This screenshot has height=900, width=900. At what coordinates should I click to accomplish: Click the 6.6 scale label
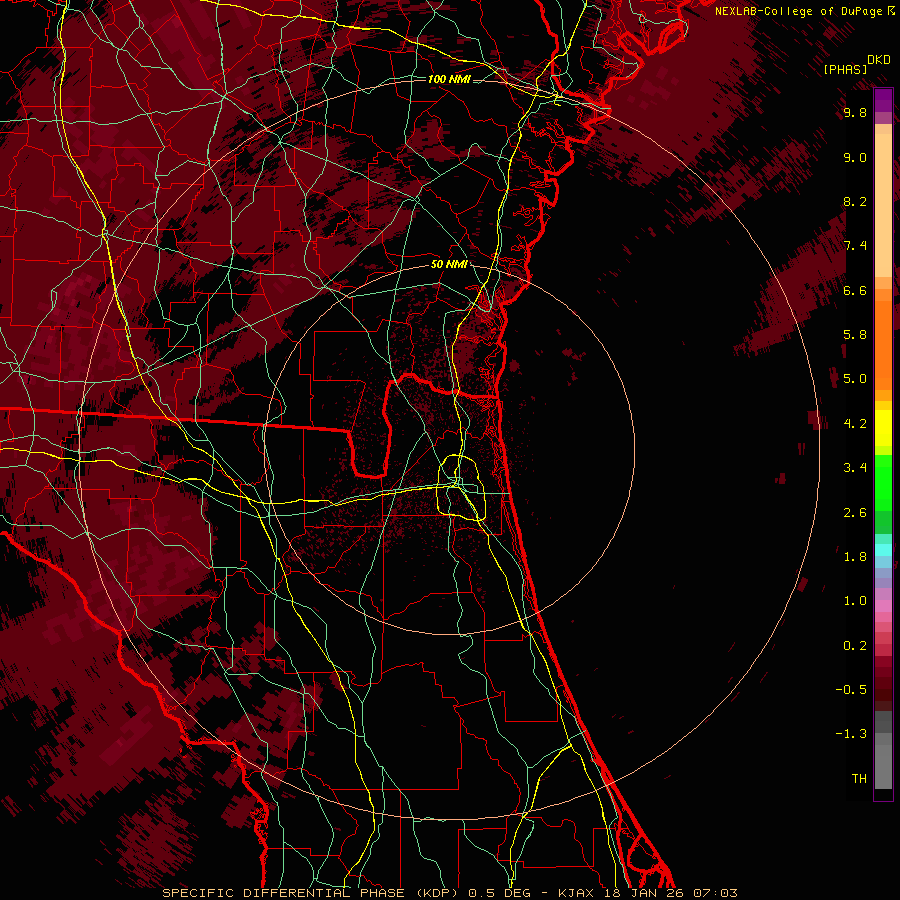pyautogui.click(x=855, y=290)
